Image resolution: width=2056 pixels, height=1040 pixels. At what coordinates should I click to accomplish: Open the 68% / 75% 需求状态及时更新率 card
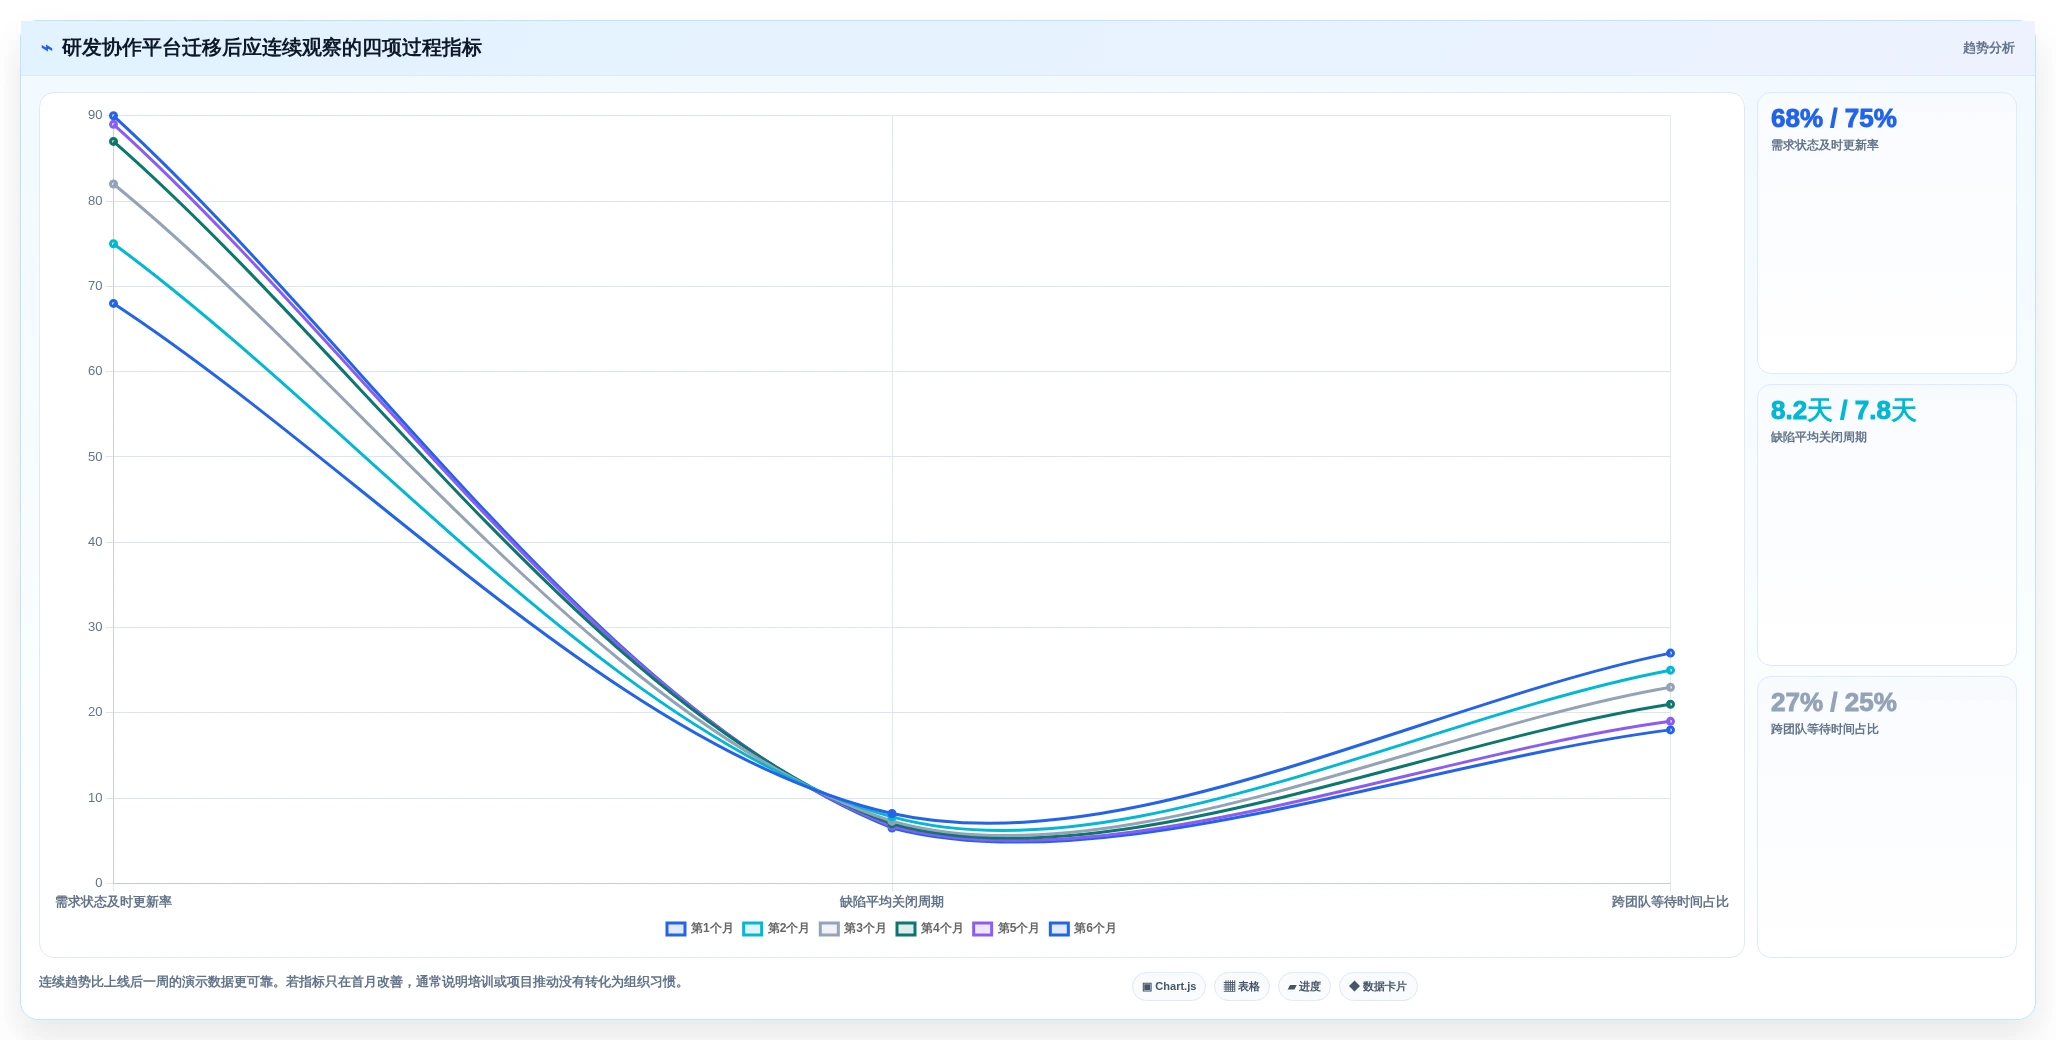pyautogui.click(x=1886, y=233)
